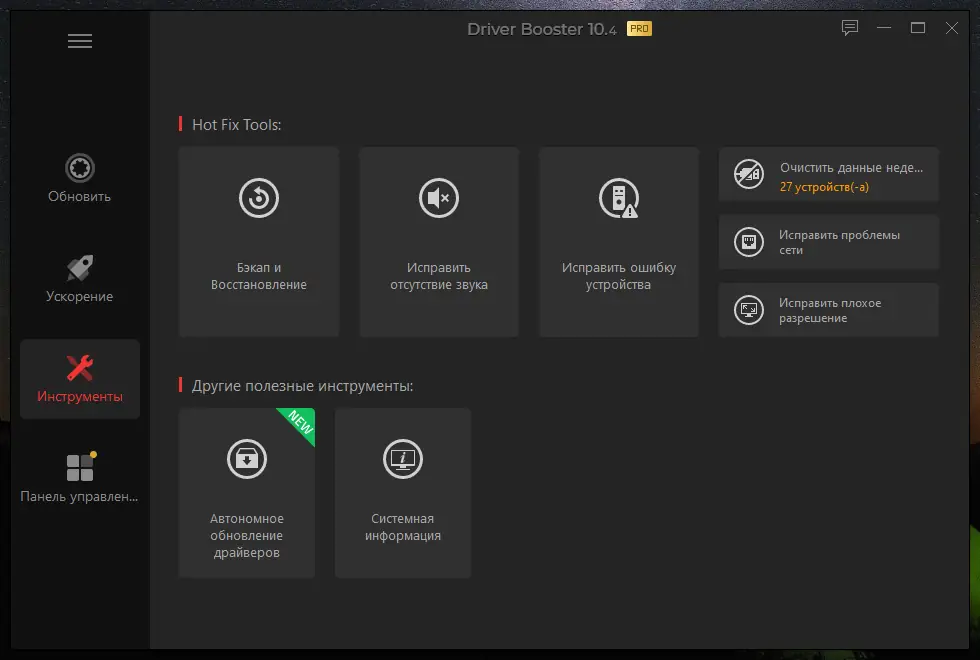
Task: Select the Обновить gear icon in sidebar
Action: click(80, 168)
